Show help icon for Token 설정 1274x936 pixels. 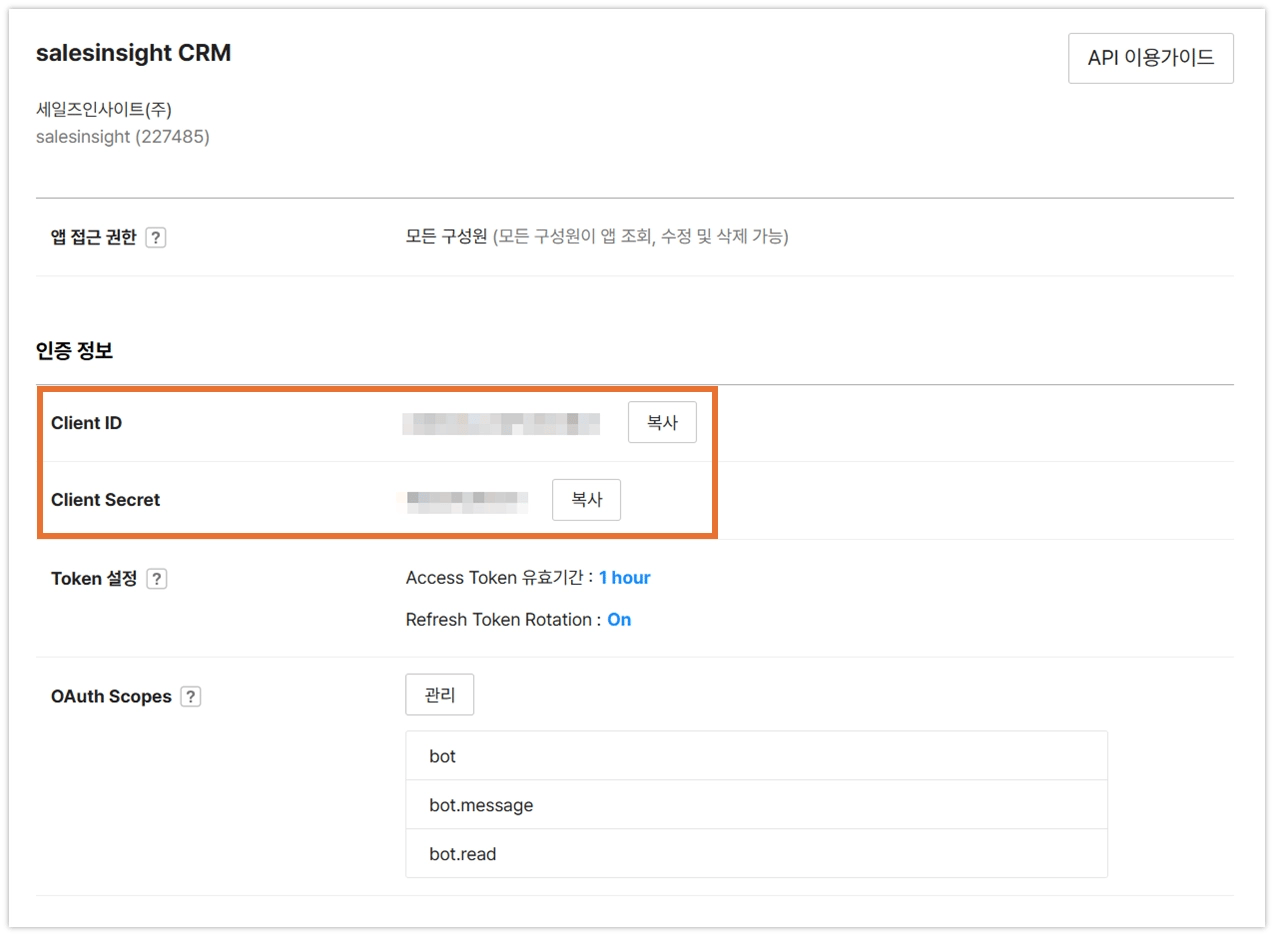click(156, 579)
